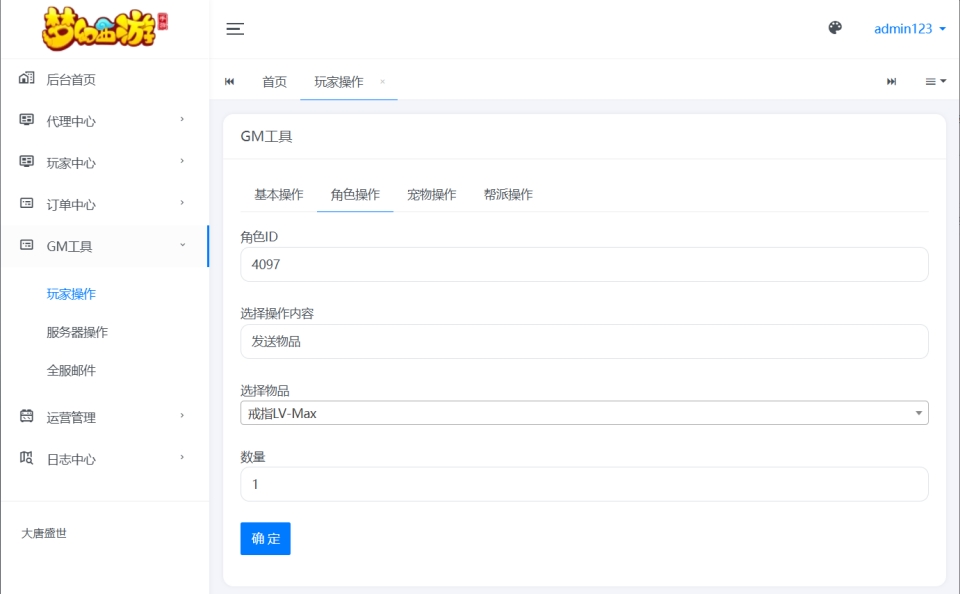Focus the 数量 input field

pyautogui.click(x=584, y=484)
